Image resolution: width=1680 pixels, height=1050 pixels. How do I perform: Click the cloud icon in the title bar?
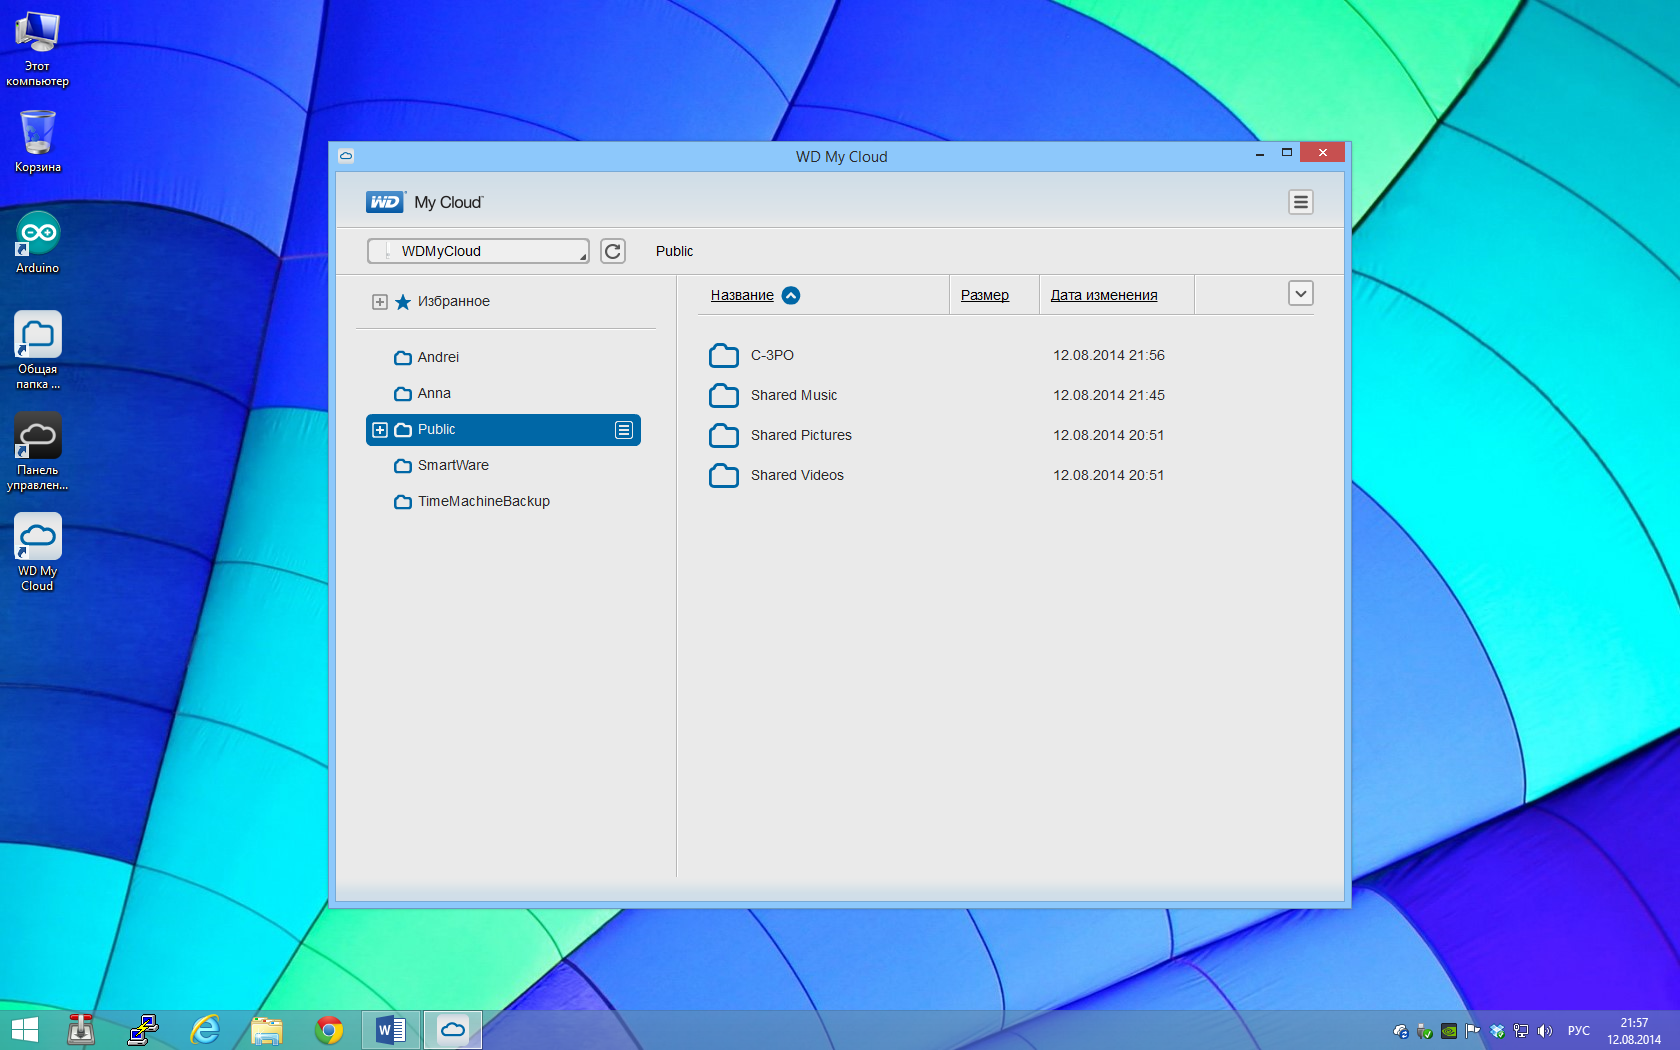click(x=346, y=156)
